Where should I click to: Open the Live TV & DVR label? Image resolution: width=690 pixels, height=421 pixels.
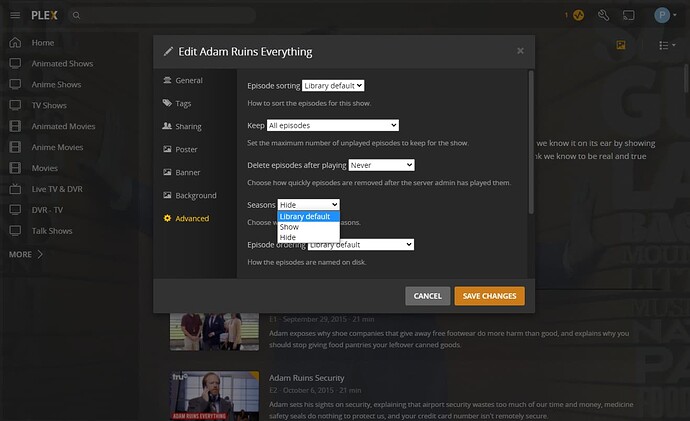coord(57,189)
